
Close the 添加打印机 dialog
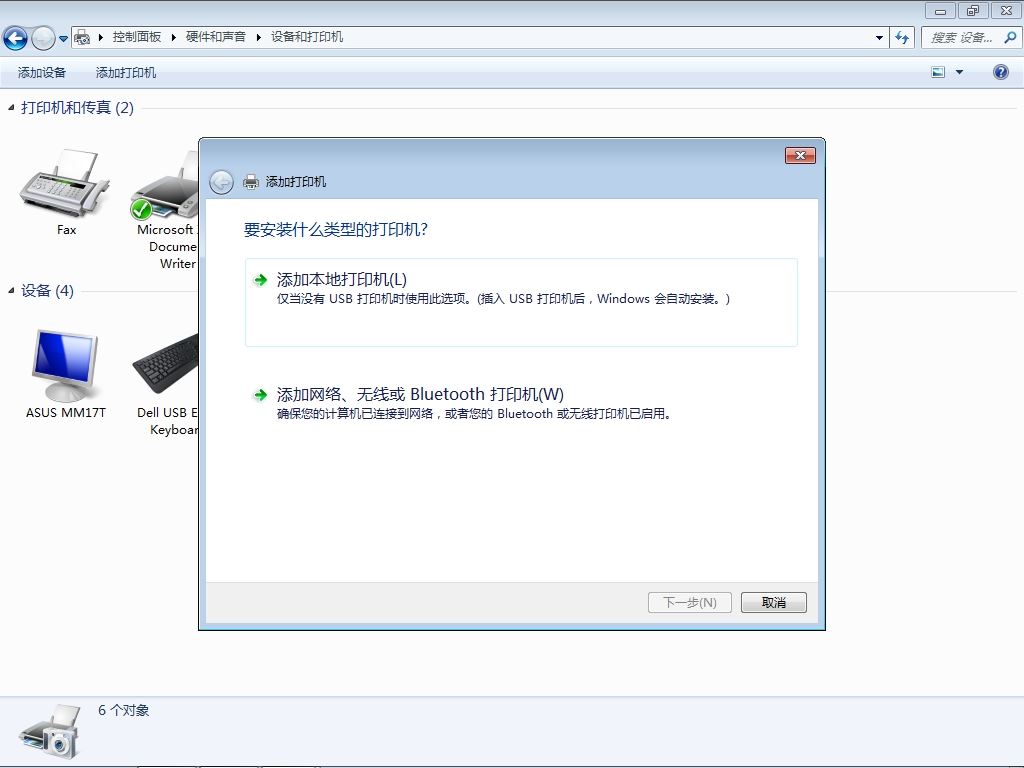(800, 155)
